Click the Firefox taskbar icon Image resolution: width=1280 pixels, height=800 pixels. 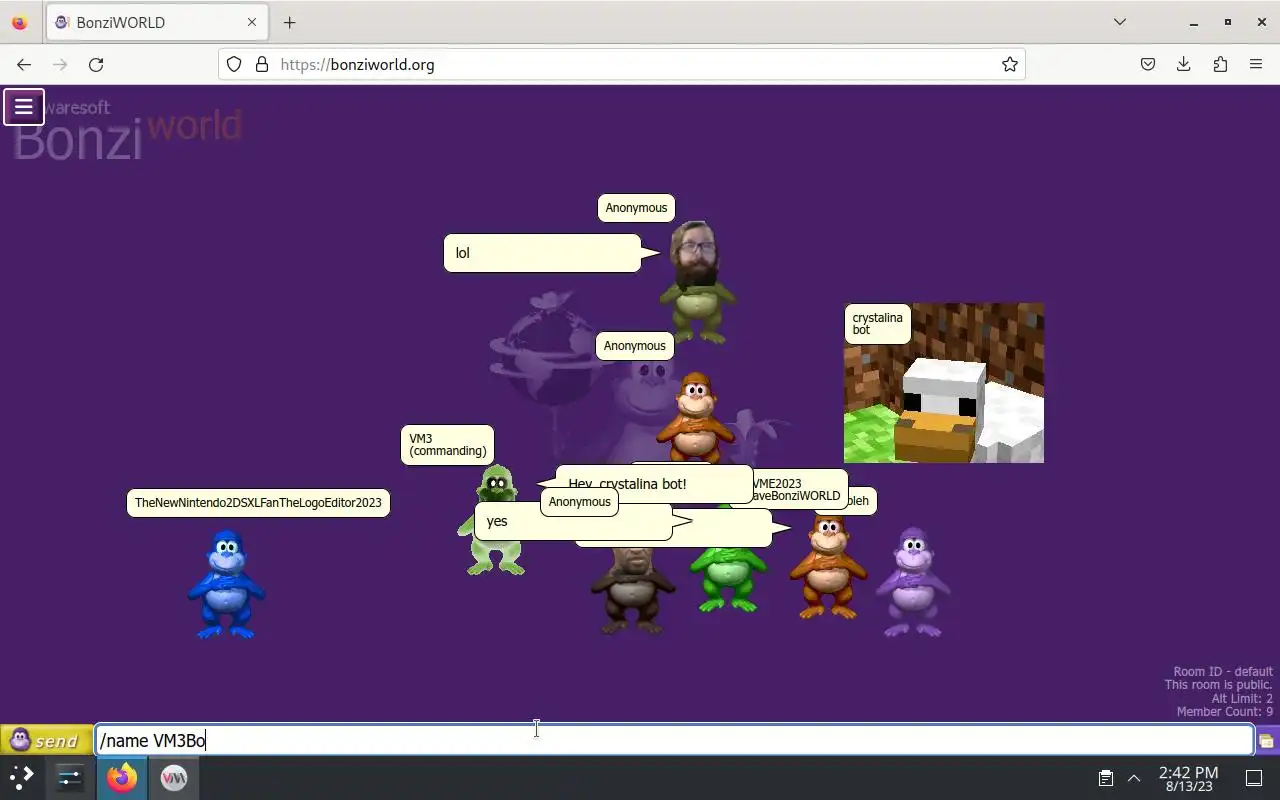click(x=122, y=777)
